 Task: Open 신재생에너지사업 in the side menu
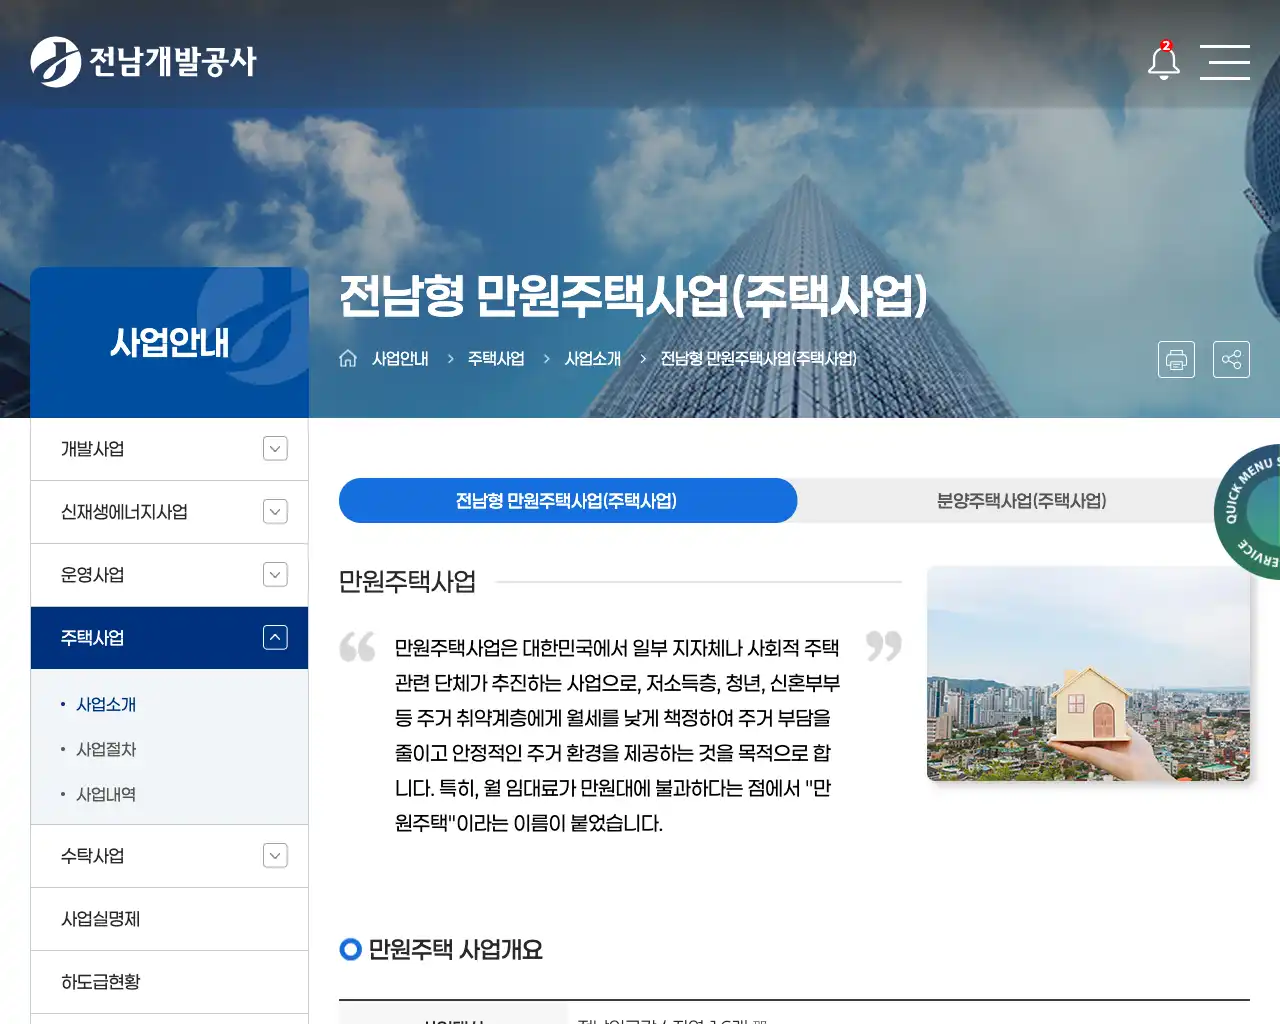tap(169, 512)
